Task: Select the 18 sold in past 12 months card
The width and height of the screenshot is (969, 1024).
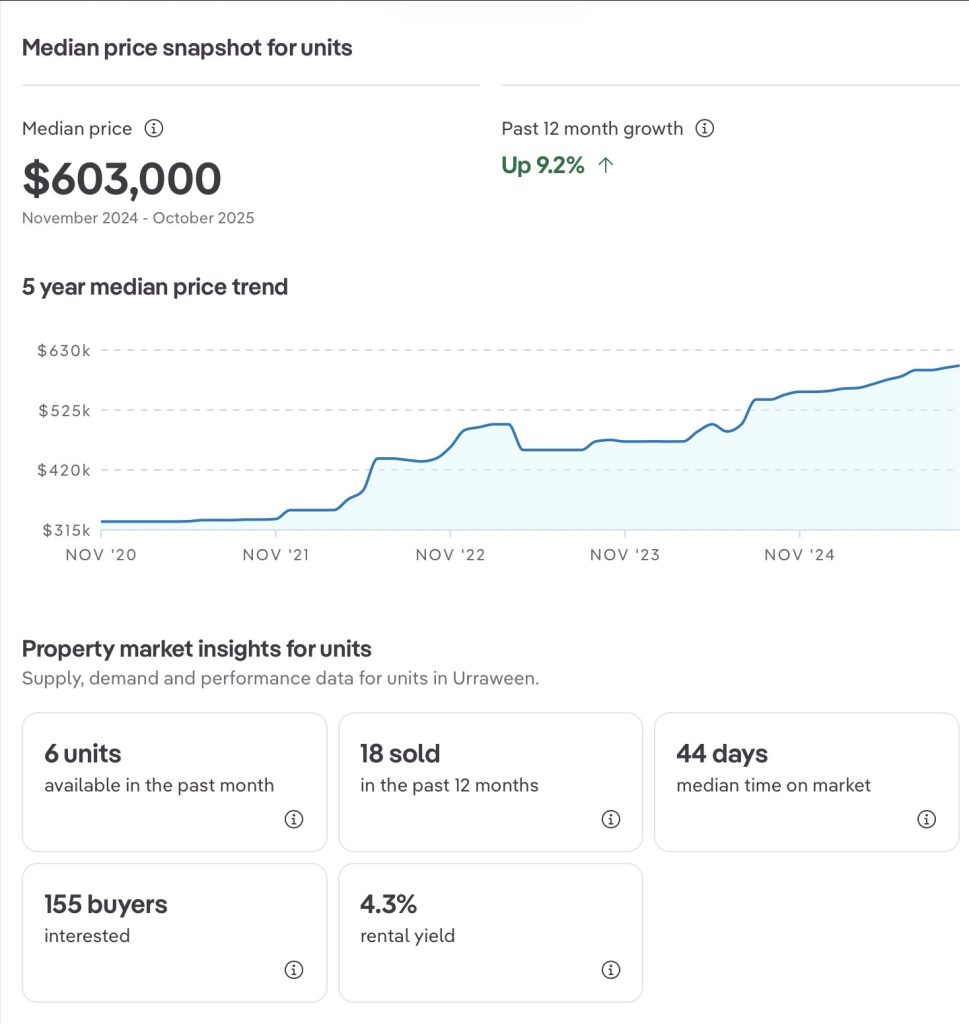Action: (x=490, y=782)
